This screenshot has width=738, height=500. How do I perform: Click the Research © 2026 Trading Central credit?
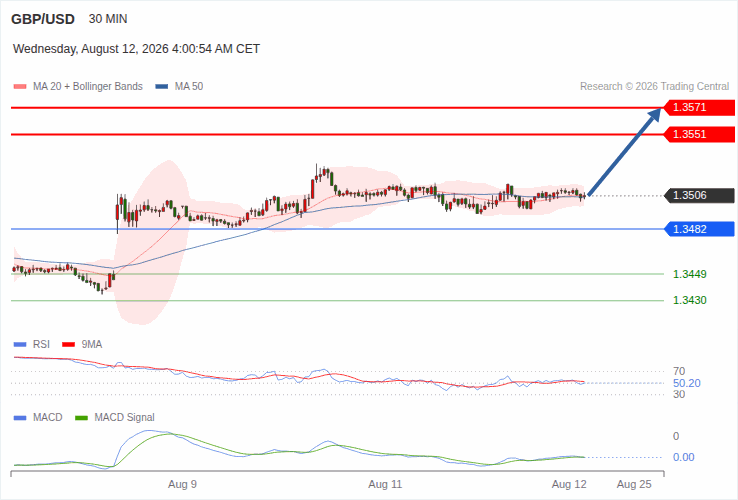[x=654, y=87]
